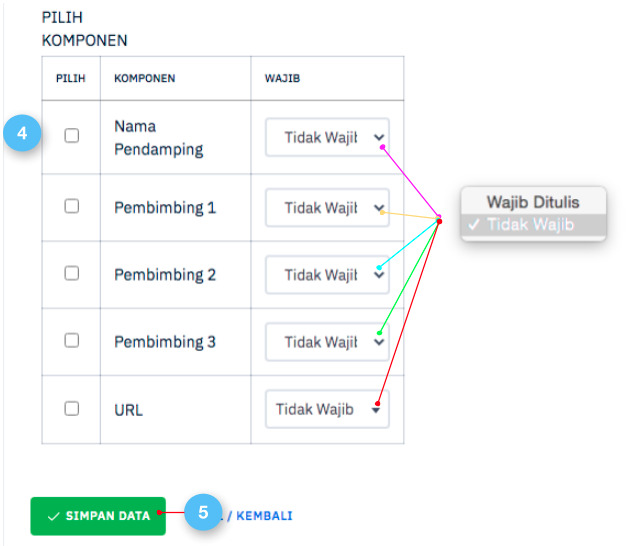Click the blue step 5 marker
The image size is (631, 546).
[203, 514]
